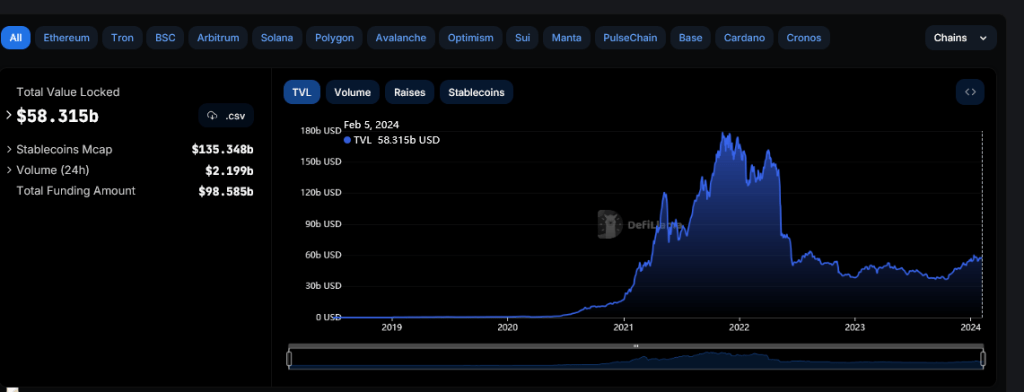Expand the Volume (24h) row
The image size is (1024, 392).
(9, 170)
